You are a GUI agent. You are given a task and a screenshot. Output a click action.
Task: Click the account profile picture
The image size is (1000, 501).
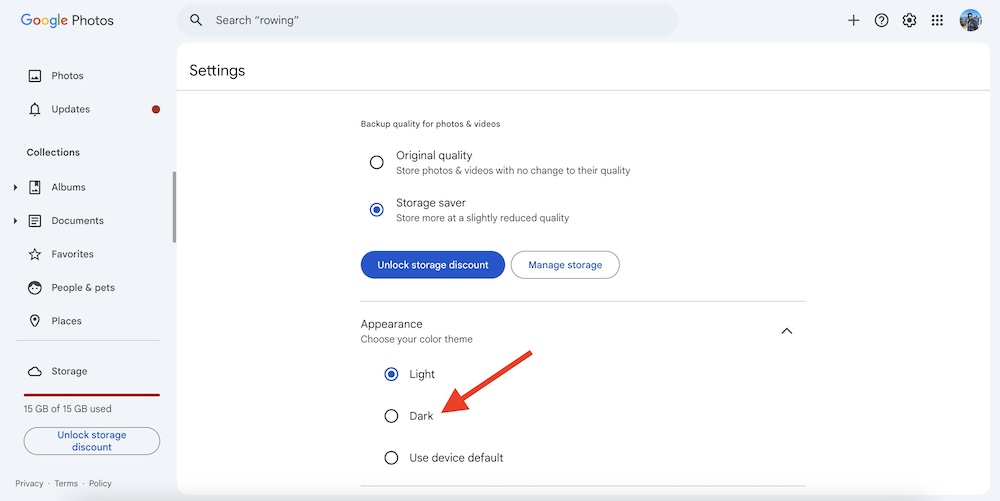(970, 20)
